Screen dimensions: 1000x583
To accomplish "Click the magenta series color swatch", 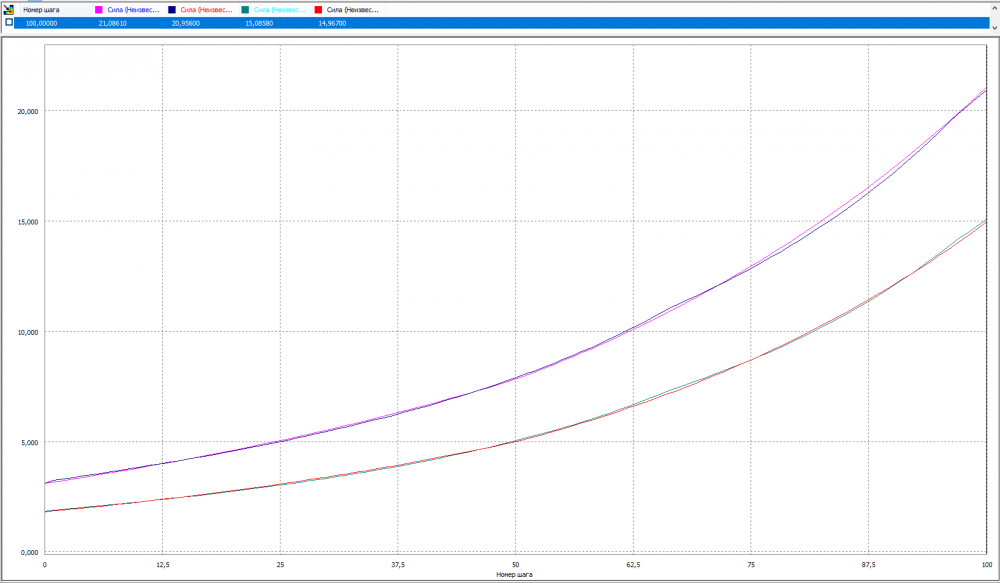I will click(x=99, y=9).
